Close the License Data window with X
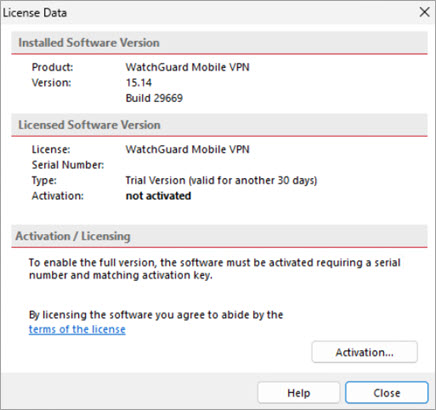 click(x=424, y=12)
